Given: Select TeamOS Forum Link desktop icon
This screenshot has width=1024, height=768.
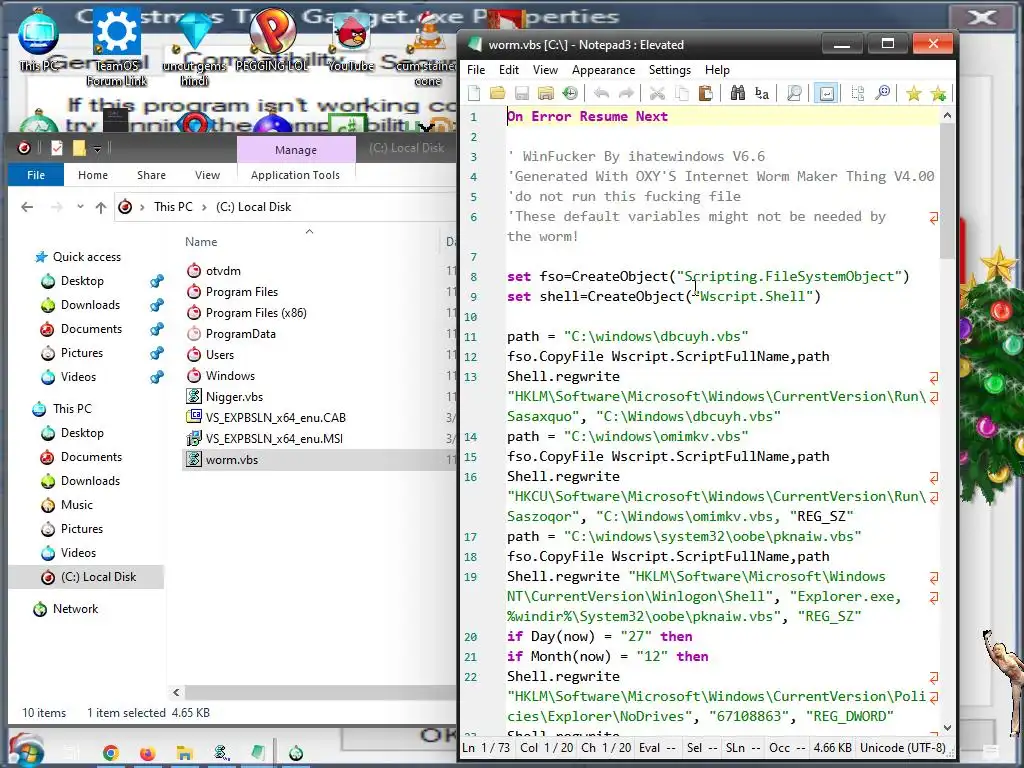Looking at the screenshot, I should [117, 47].
